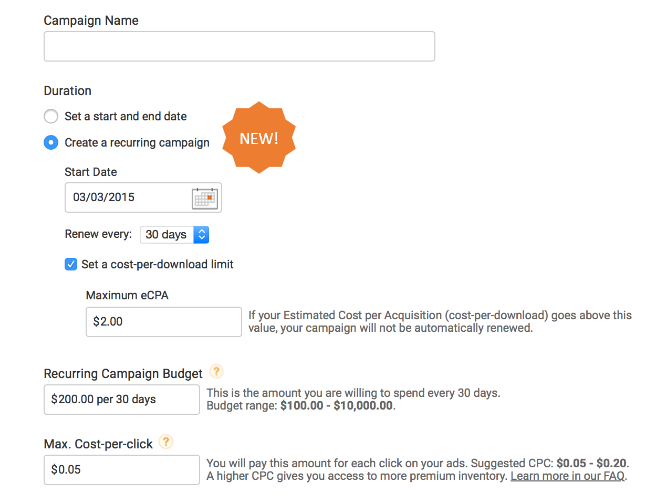Click the 'Recurring Campaign Budget' text label

point(123,374)
